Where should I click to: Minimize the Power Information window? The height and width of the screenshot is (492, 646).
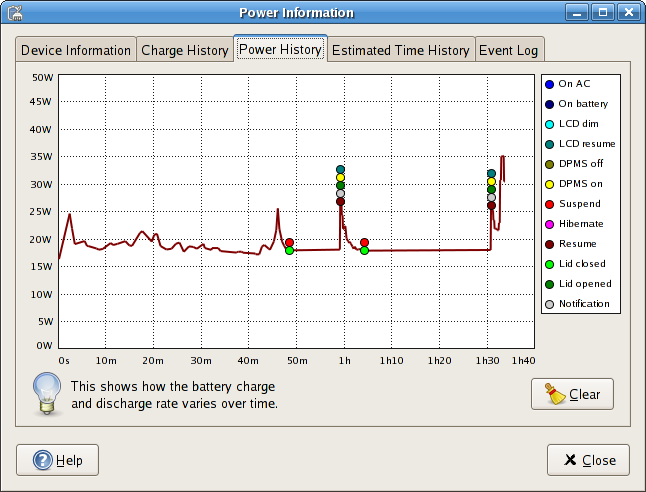point(578,13)
